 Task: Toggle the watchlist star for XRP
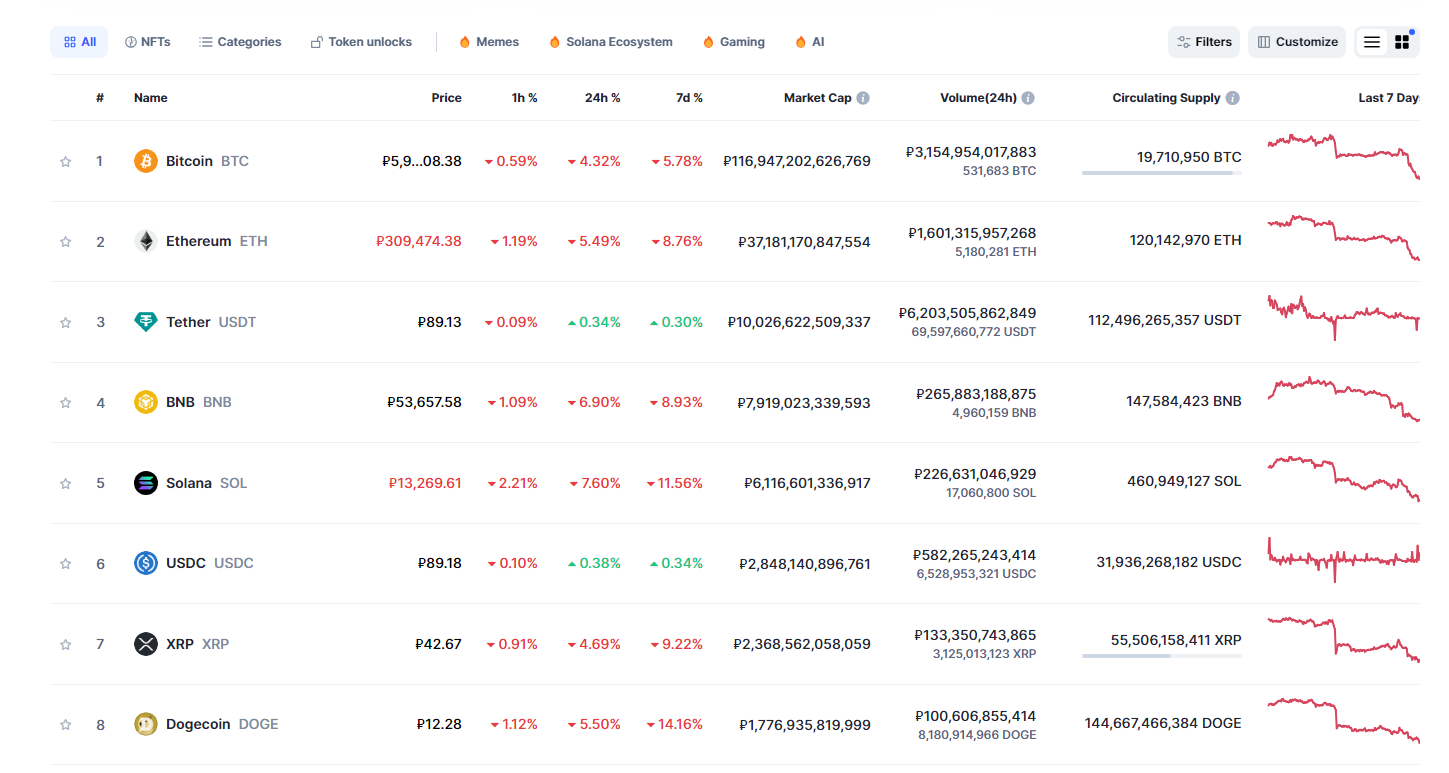(66, 644)
